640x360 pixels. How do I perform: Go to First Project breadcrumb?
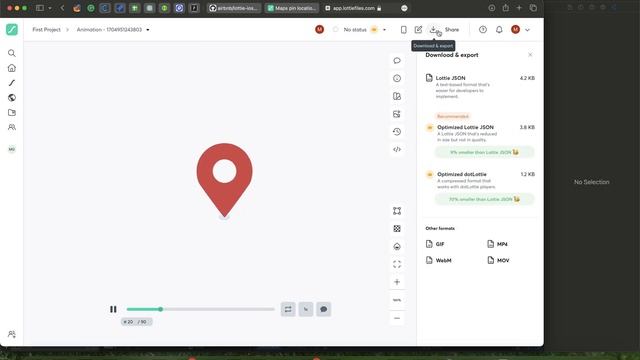click(46, 29)
